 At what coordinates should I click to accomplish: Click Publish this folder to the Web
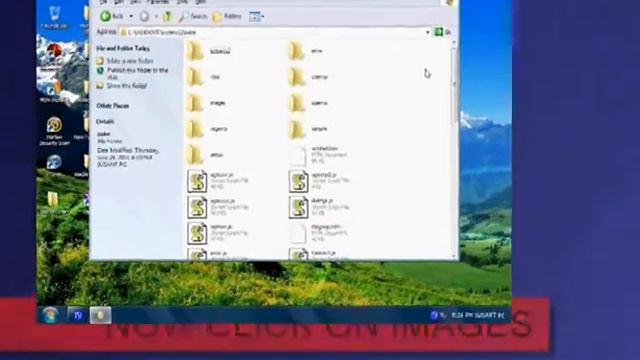tap(137, 73)
